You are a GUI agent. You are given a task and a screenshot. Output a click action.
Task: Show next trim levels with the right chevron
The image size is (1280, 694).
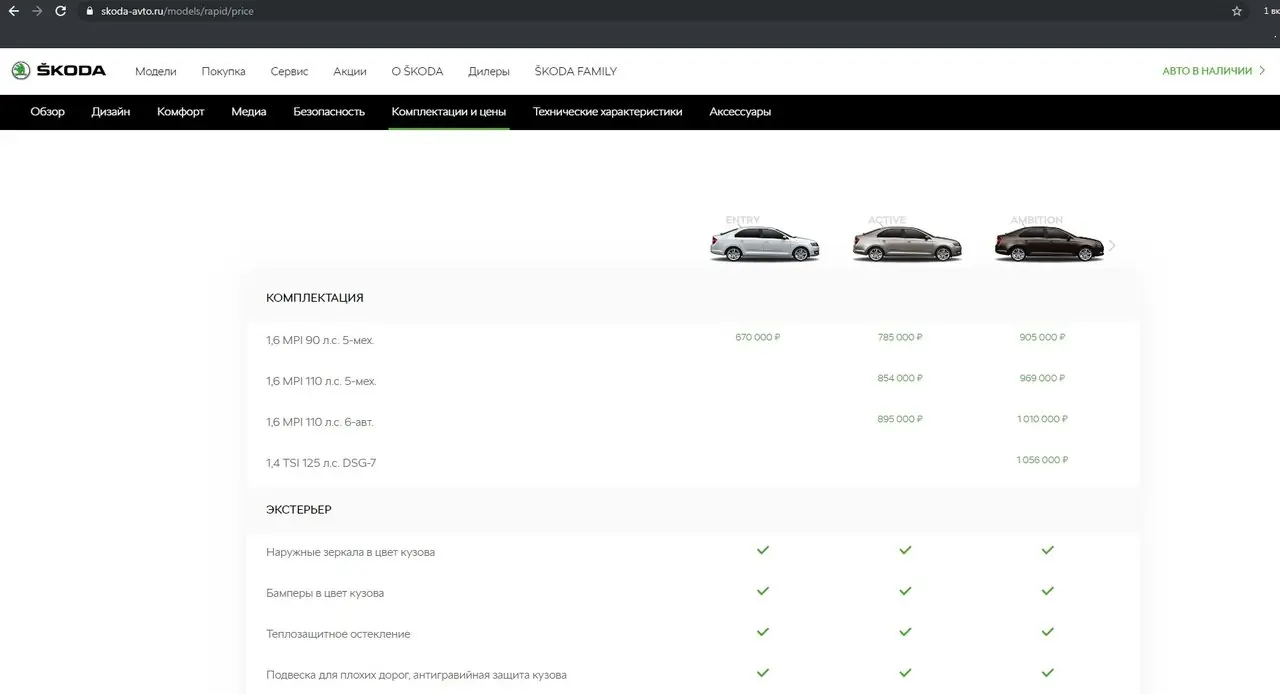[x=1112, y=246]
